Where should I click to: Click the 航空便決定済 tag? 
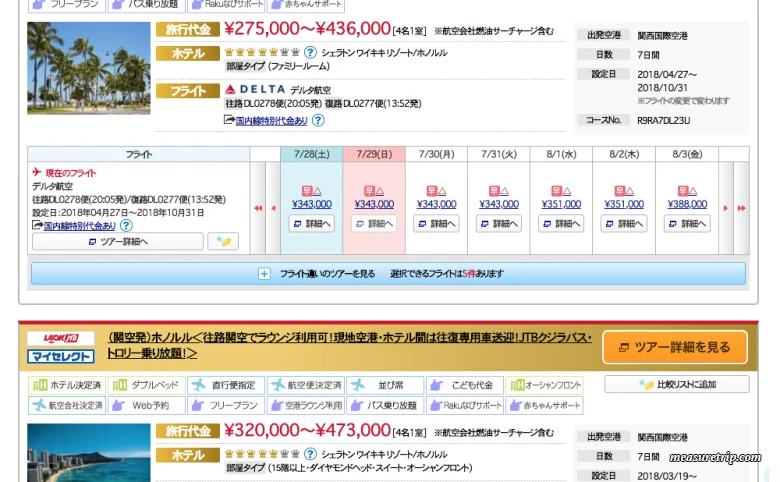pyautogui.click(x=305, y=385)
